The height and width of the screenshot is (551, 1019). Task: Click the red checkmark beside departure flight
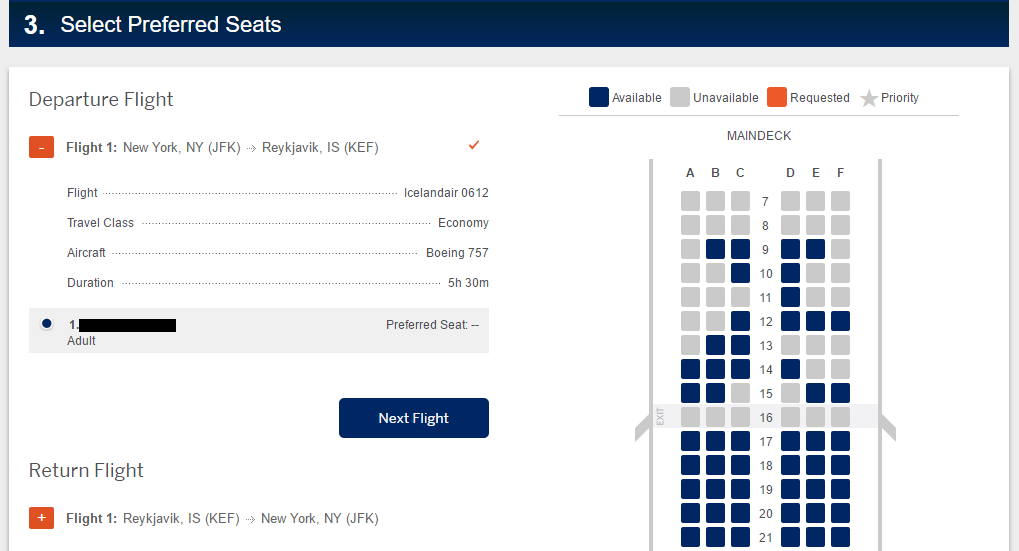(x=474, y=146)
